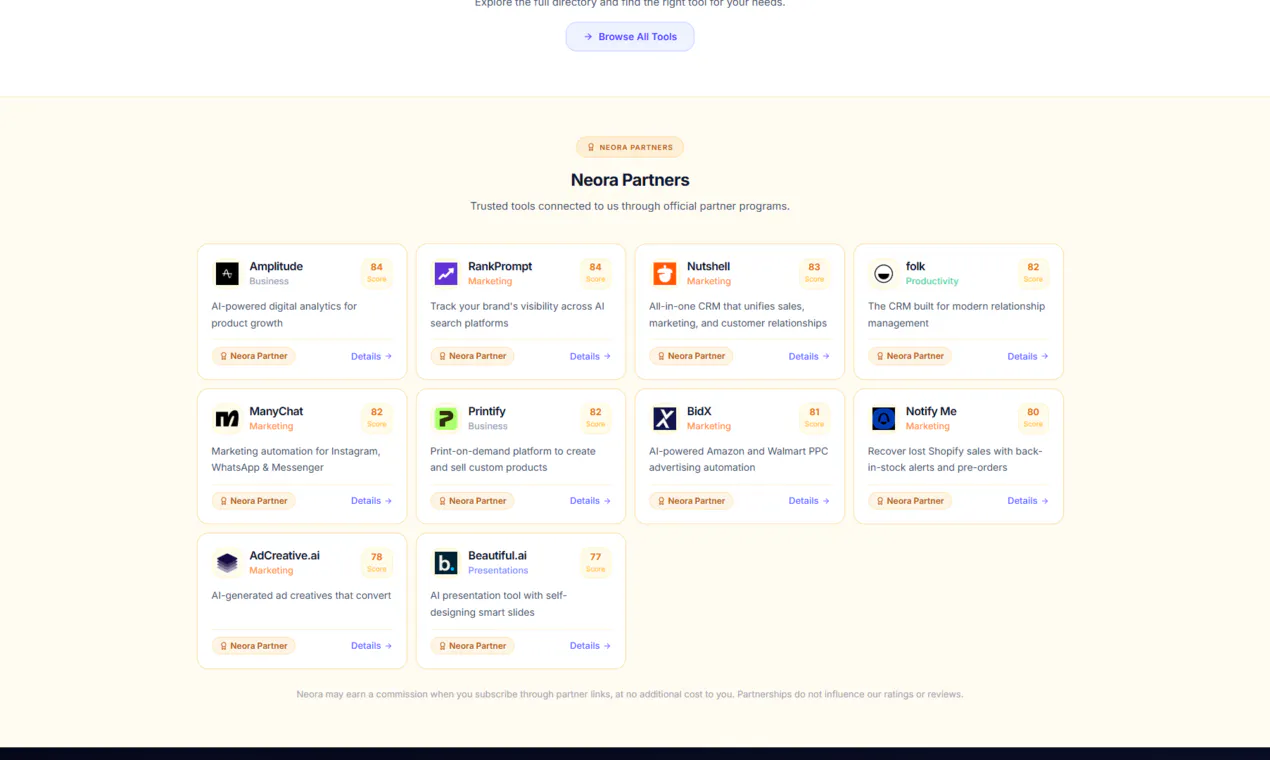Screen dimensions: 1270x760
Task: Click the 82 score badge on ManyChat
Action: click(x=377, y=417)
